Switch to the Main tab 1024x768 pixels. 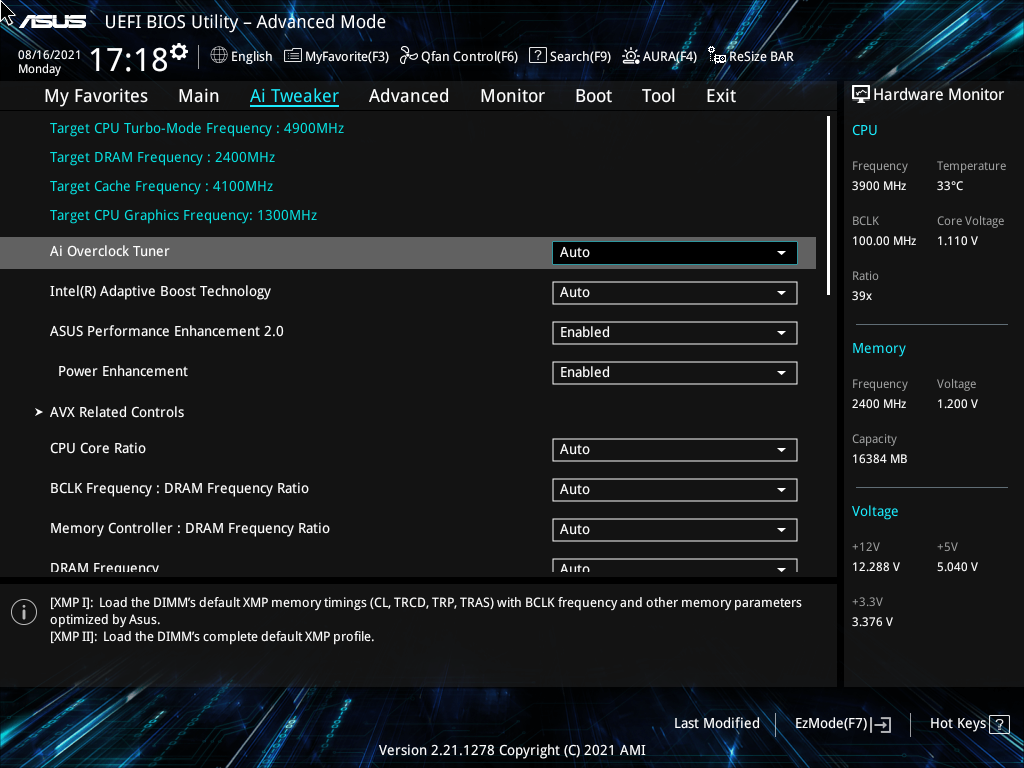click(199, 96)
